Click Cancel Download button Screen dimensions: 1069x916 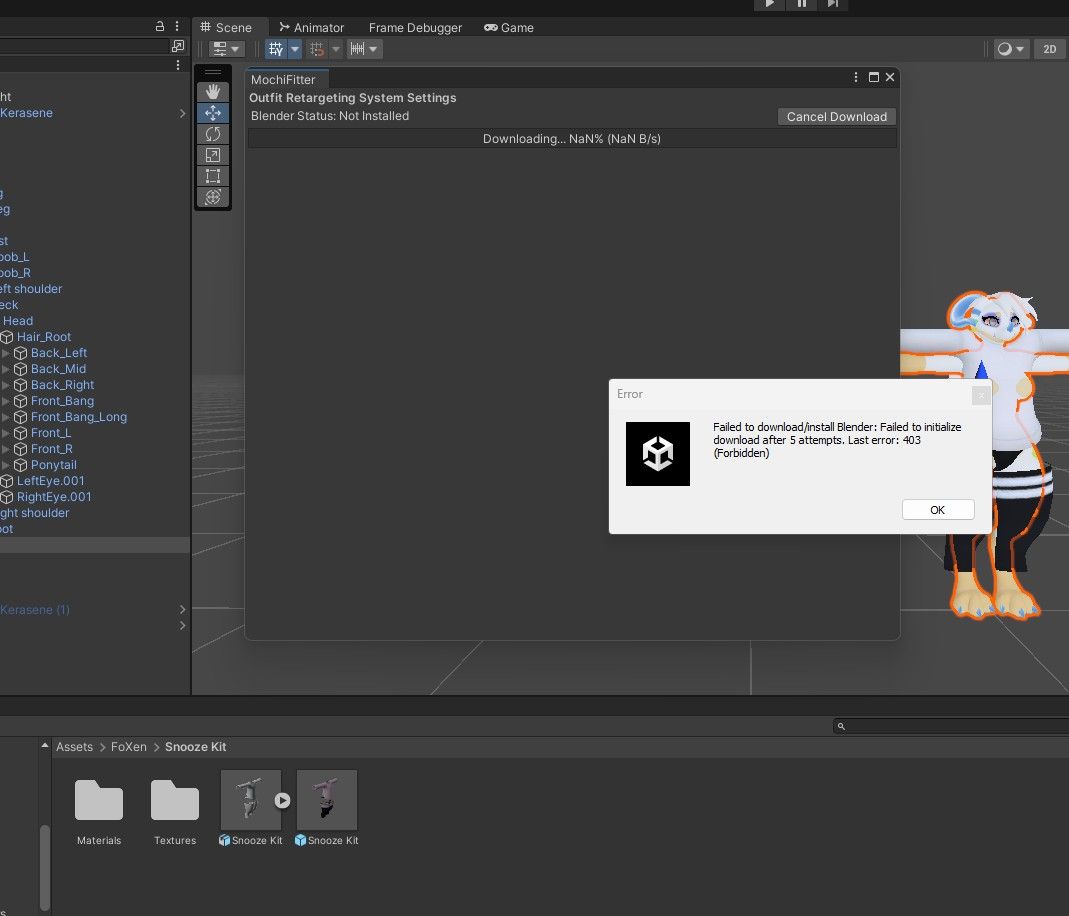(x=837, y=117)
